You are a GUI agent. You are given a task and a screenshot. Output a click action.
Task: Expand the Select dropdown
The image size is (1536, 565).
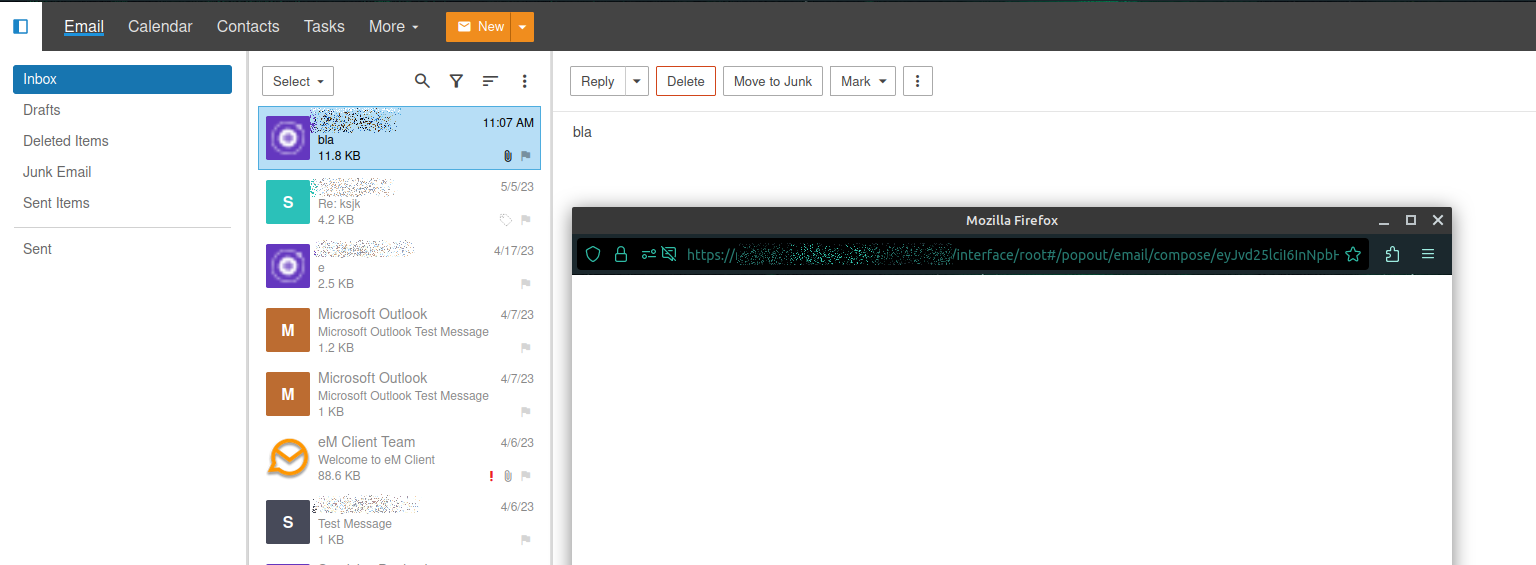[298, 81]
